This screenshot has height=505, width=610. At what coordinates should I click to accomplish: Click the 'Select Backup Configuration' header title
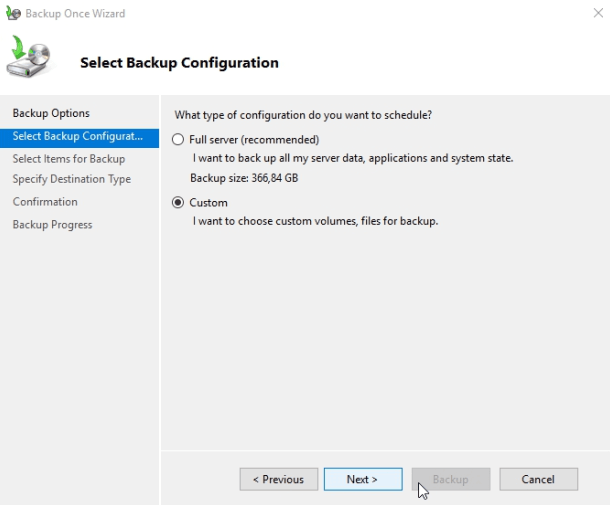[179, 63]
